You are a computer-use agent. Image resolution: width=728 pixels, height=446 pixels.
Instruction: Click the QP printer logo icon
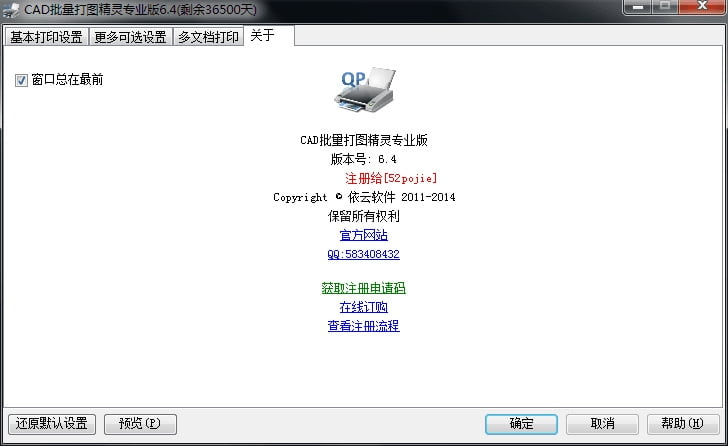point(364,90)
